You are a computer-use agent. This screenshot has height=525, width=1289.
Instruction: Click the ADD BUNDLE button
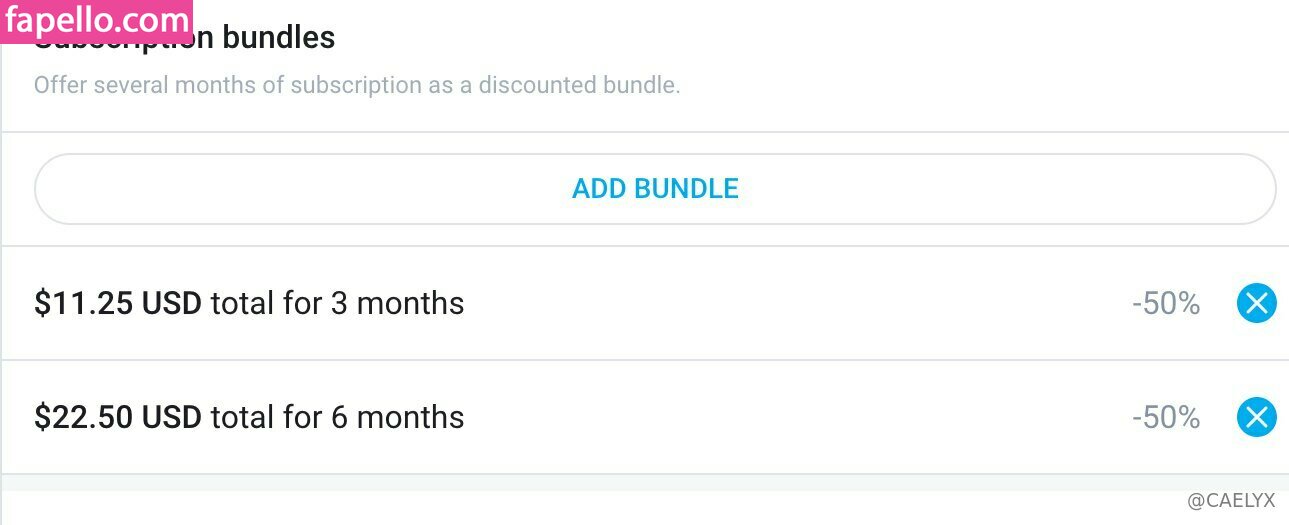pos(655,188)
